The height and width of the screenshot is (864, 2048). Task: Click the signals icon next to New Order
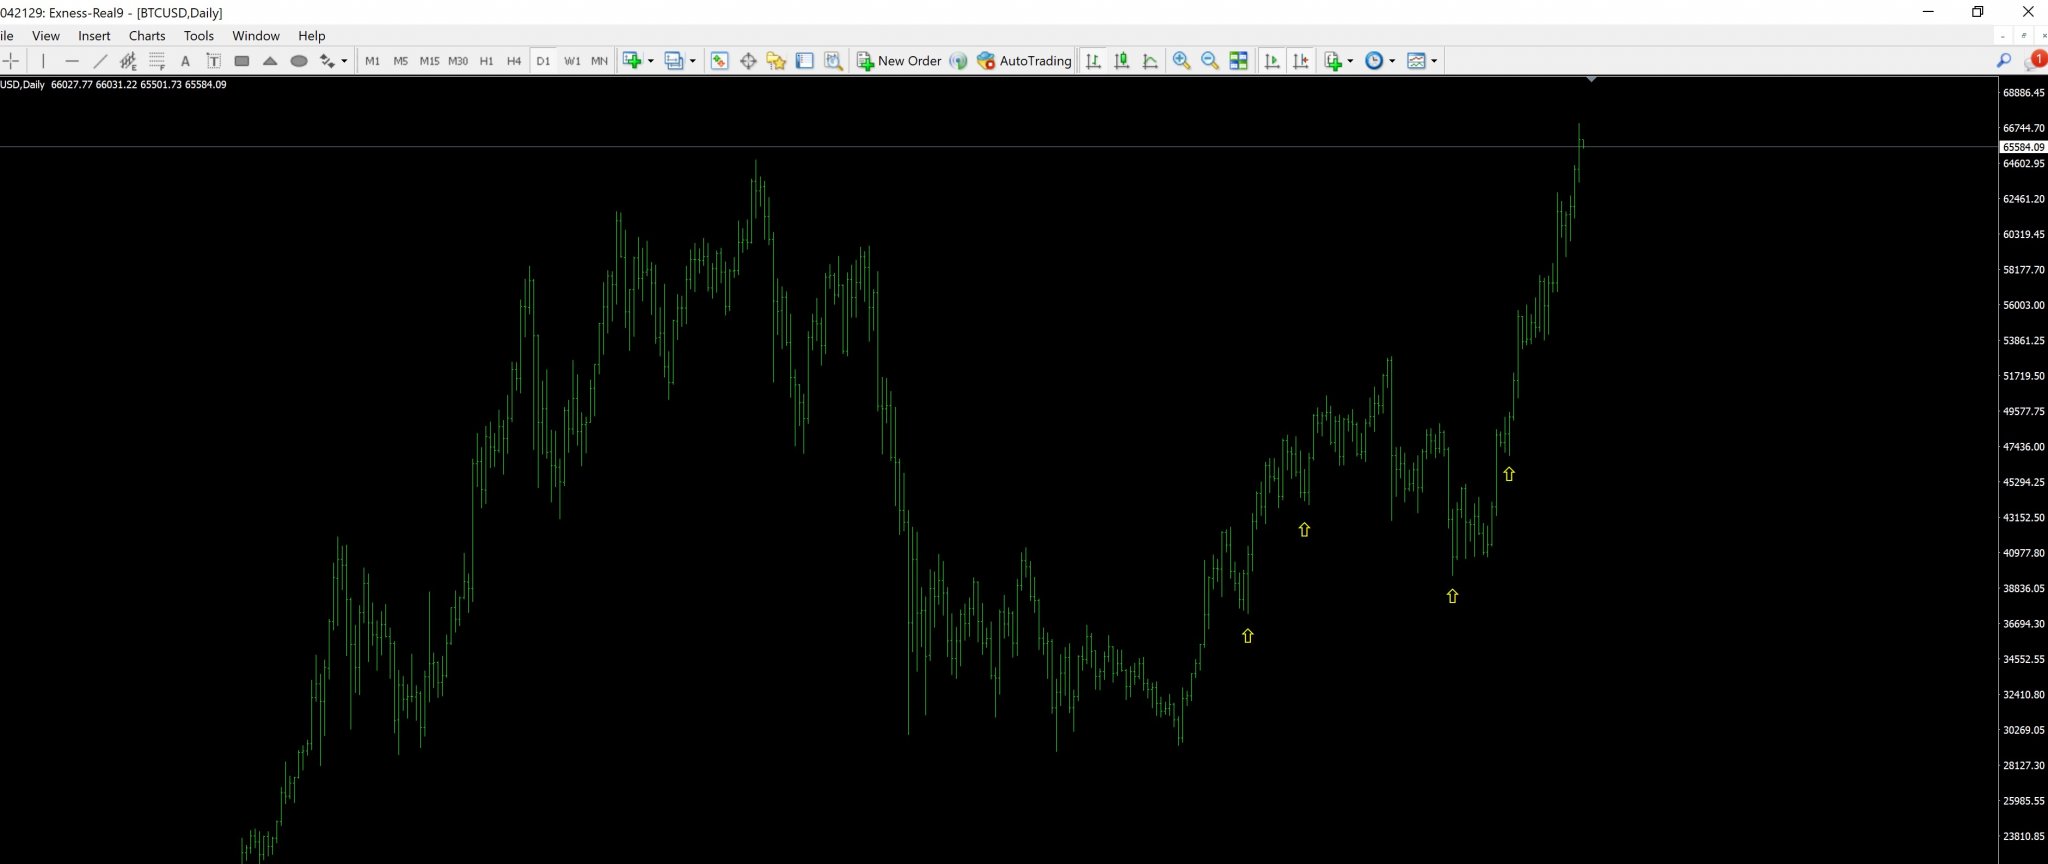[958, 61]
